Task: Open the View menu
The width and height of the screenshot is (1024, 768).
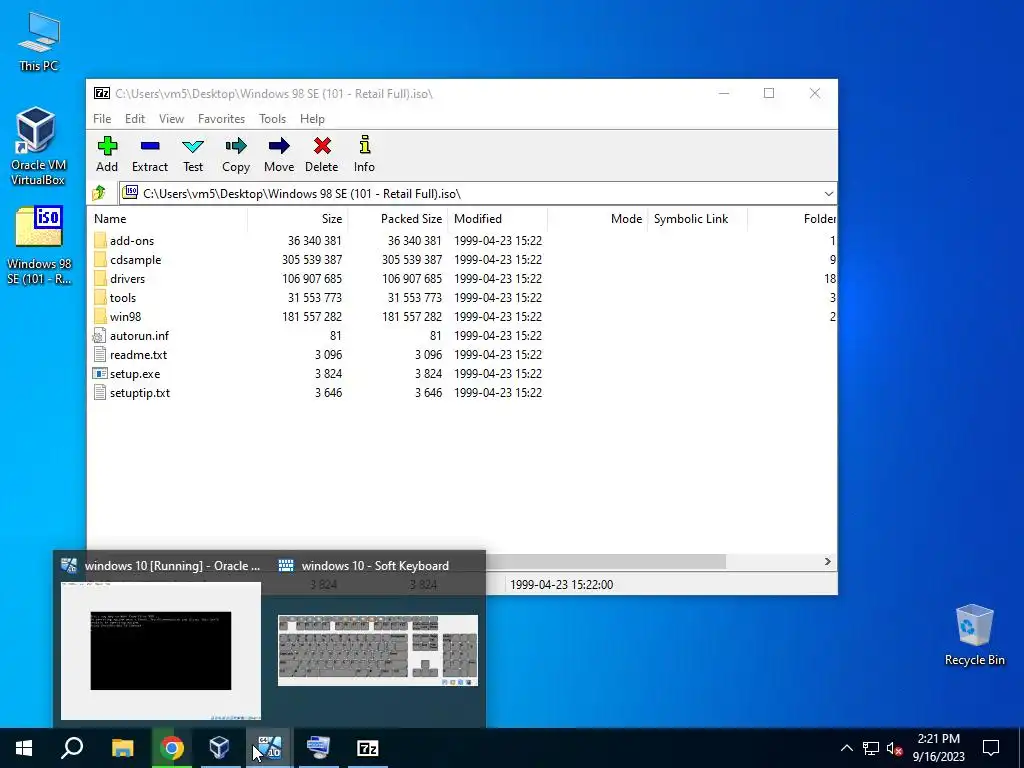Action: click(171, 119)
